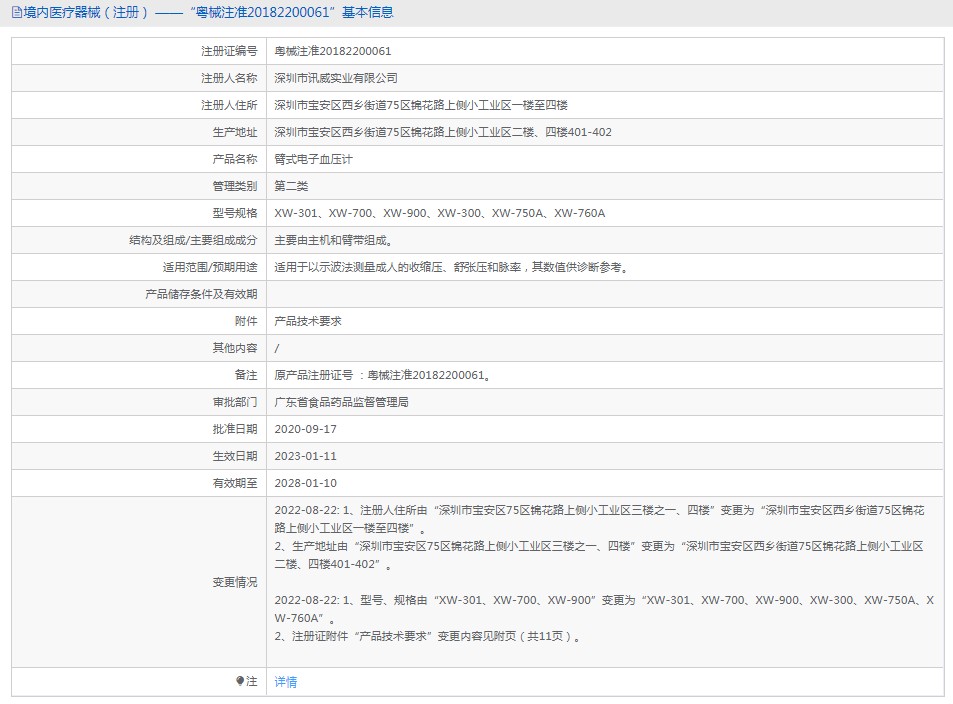Click the approving authority 广东省食品药品监督管理局

point(341,402)
